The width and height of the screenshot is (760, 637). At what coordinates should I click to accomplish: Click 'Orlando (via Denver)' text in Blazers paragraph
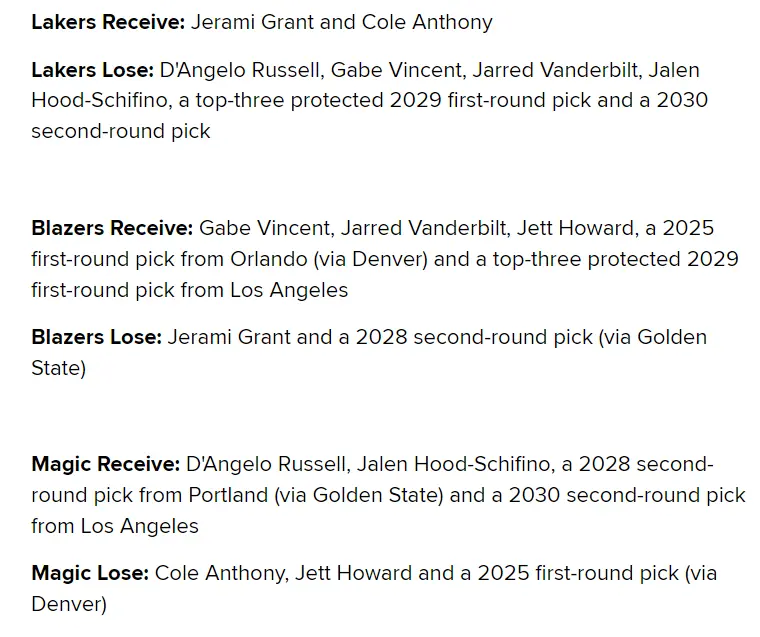329,259
